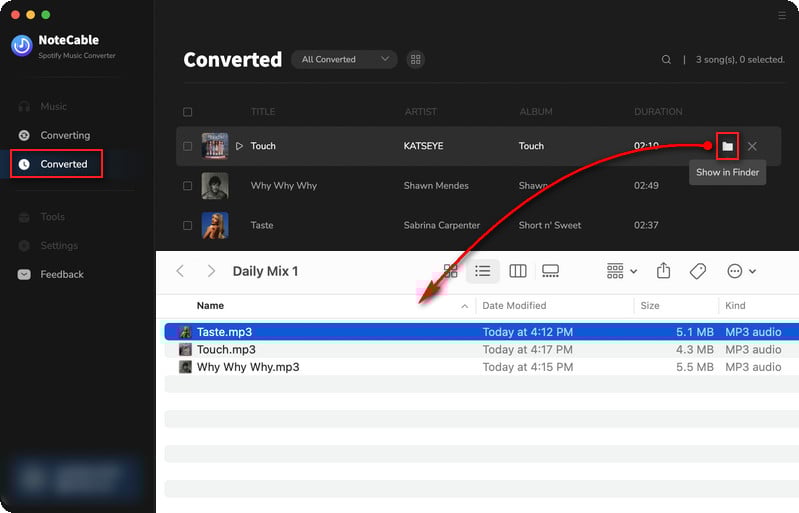This screenshot has height=513, width=799.
Task: Select Why Why Why.mp3 in Finder
Action: pos(482,367)
